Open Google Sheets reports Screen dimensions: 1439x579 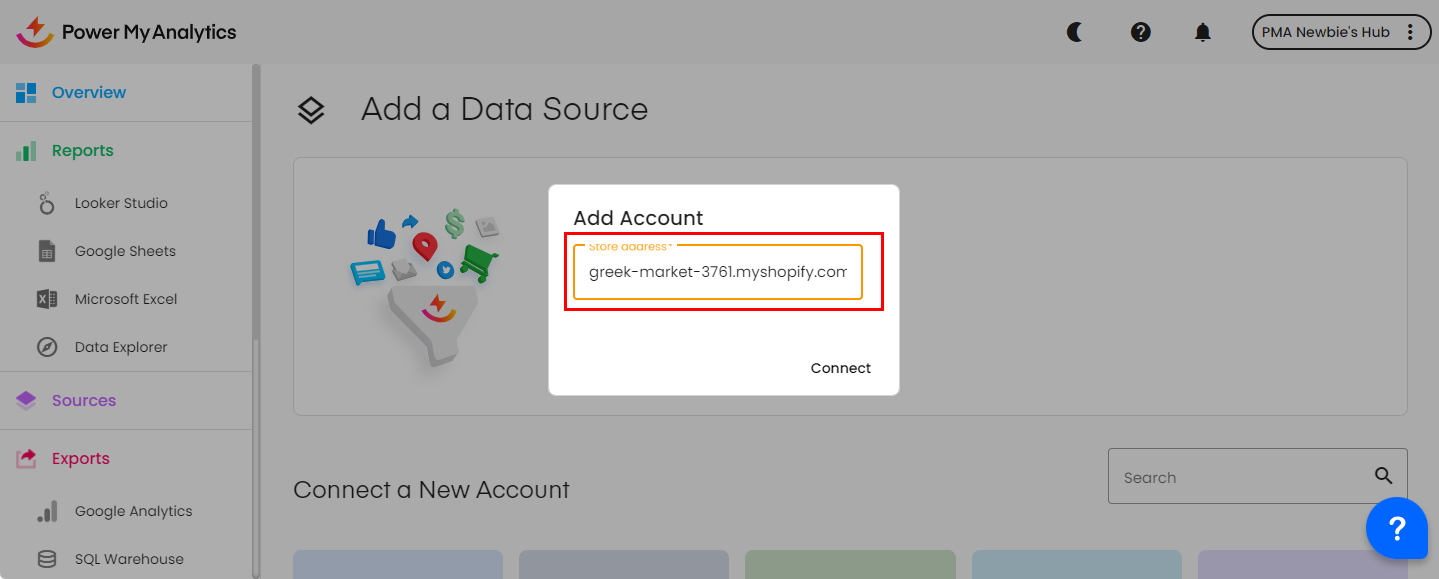124,251
